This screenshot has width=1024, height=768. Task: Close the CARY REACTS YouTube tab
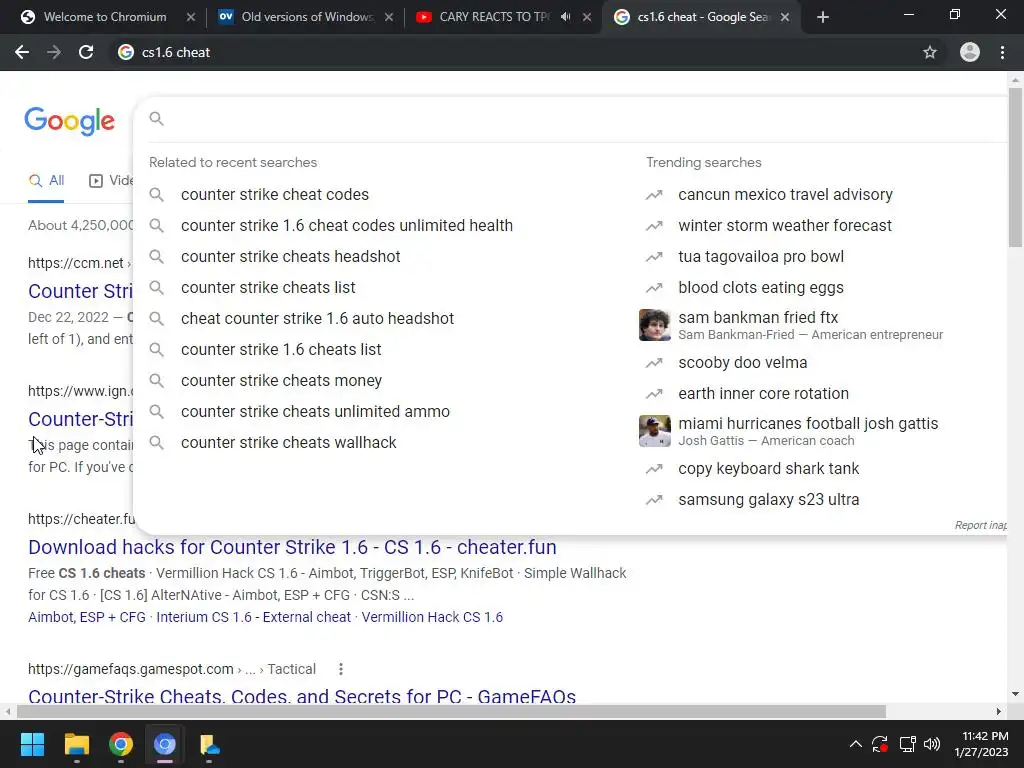point(587,17)
